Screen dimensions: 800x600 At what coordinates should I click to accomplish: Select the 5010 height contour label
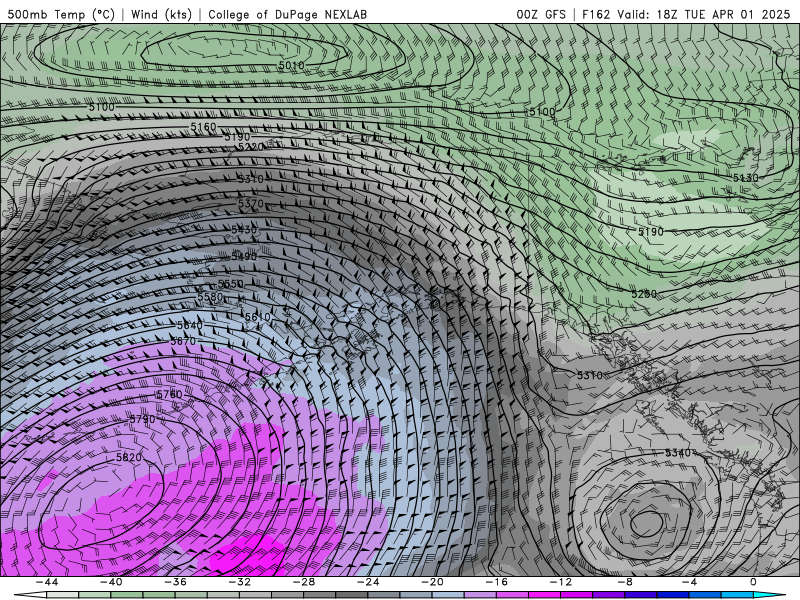click(x=291, y=65)
